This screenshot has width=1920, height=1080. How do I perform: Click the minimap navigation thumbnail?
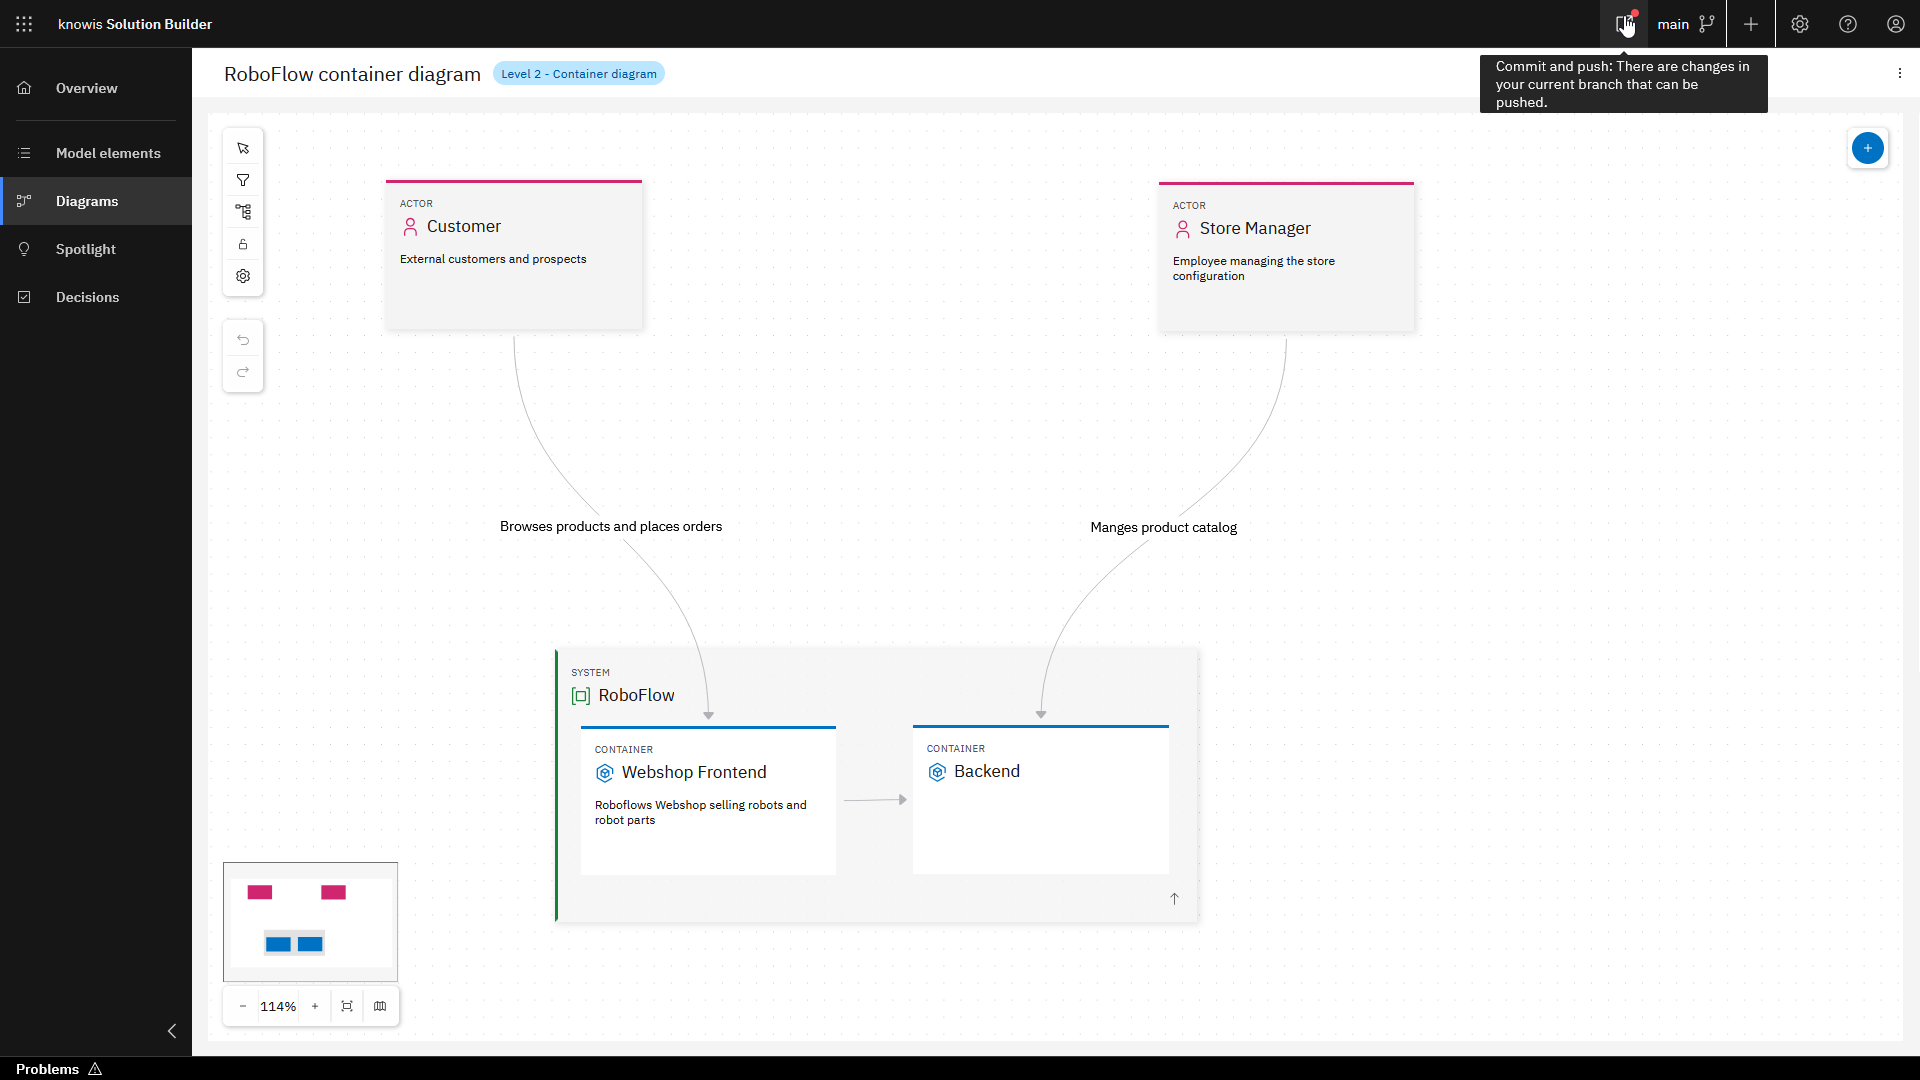(310, 920)
